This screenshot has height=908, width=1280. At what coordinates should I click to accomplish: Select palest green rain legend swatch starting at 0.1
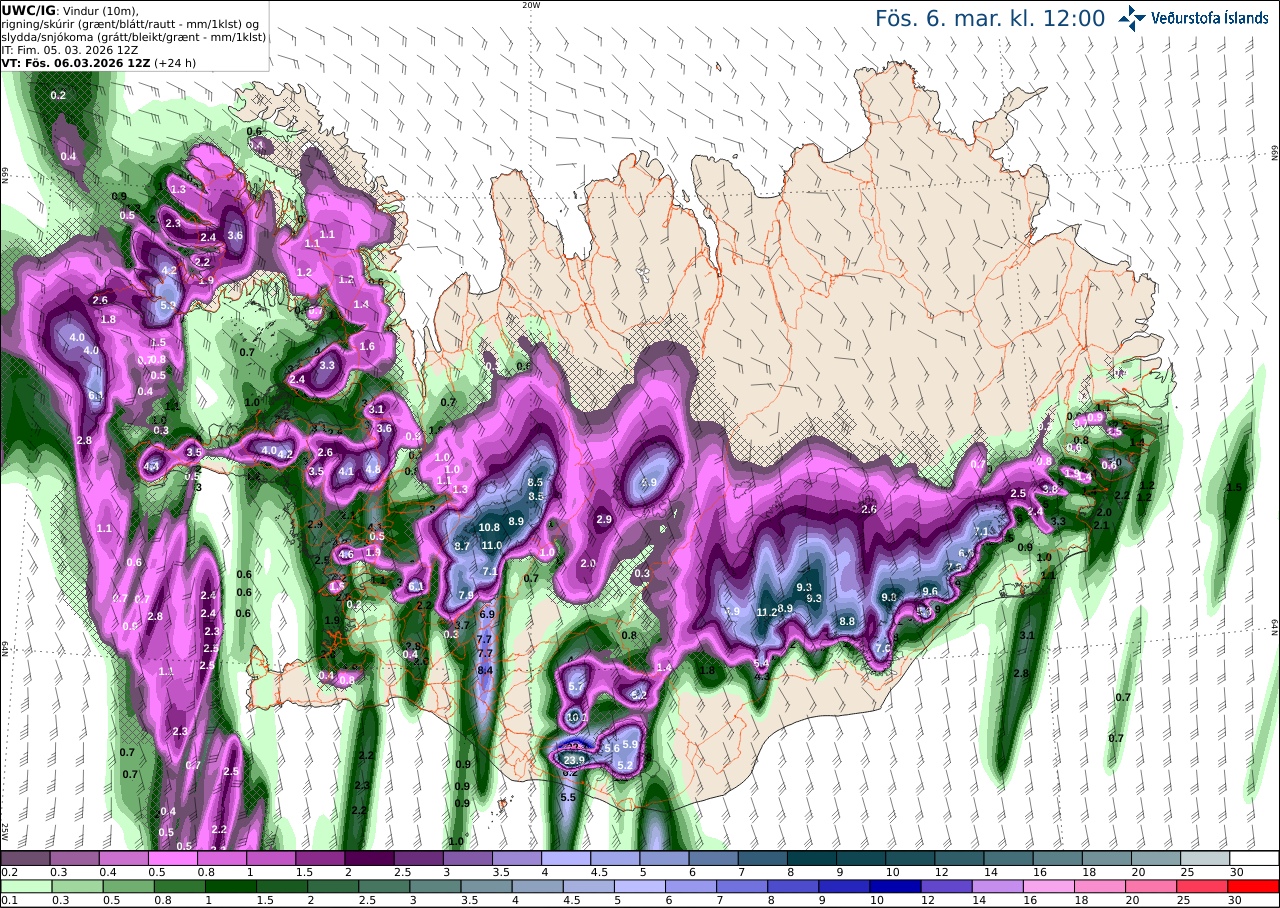tap(25, 886)
